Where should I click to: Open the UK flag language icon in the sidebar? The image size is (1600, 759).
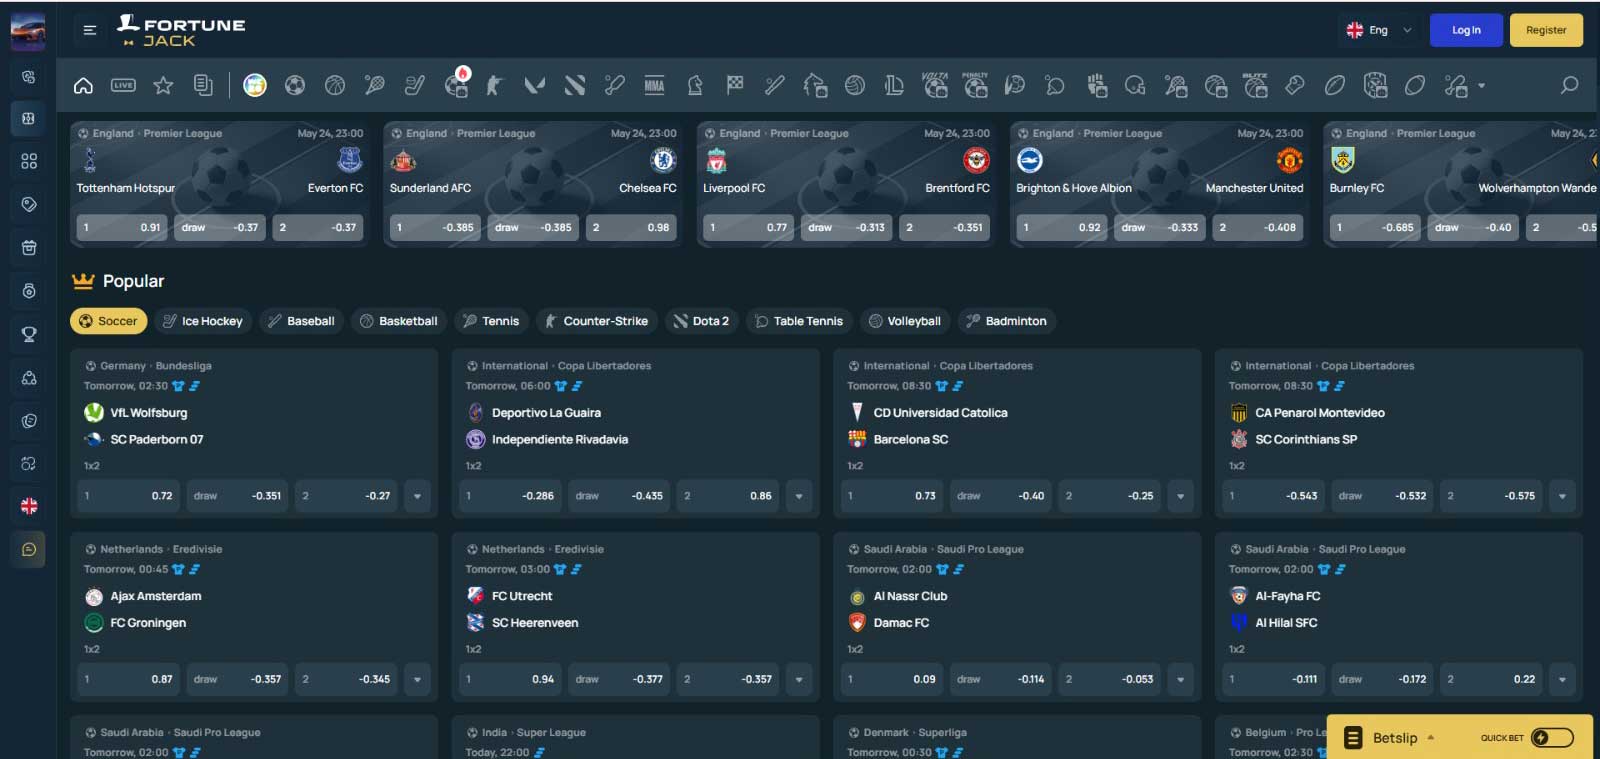(x=29, y=506)
